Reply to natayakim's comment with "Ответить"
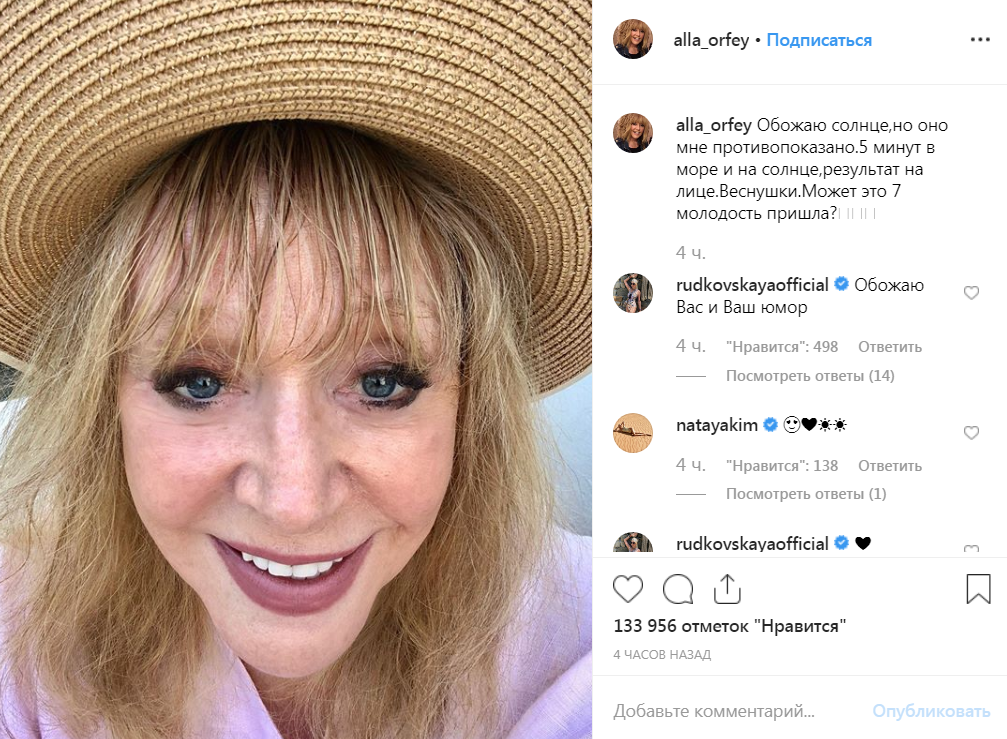Viewport: 1007px width, 739px height. [x=889, y=465]
